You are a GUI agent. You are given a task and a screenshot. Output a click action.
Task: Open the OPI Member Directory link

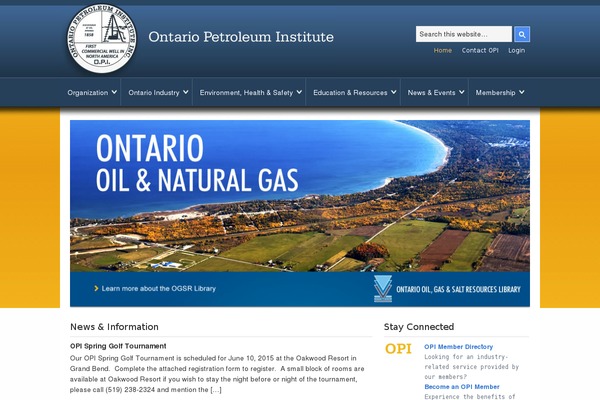coord(458,347)
